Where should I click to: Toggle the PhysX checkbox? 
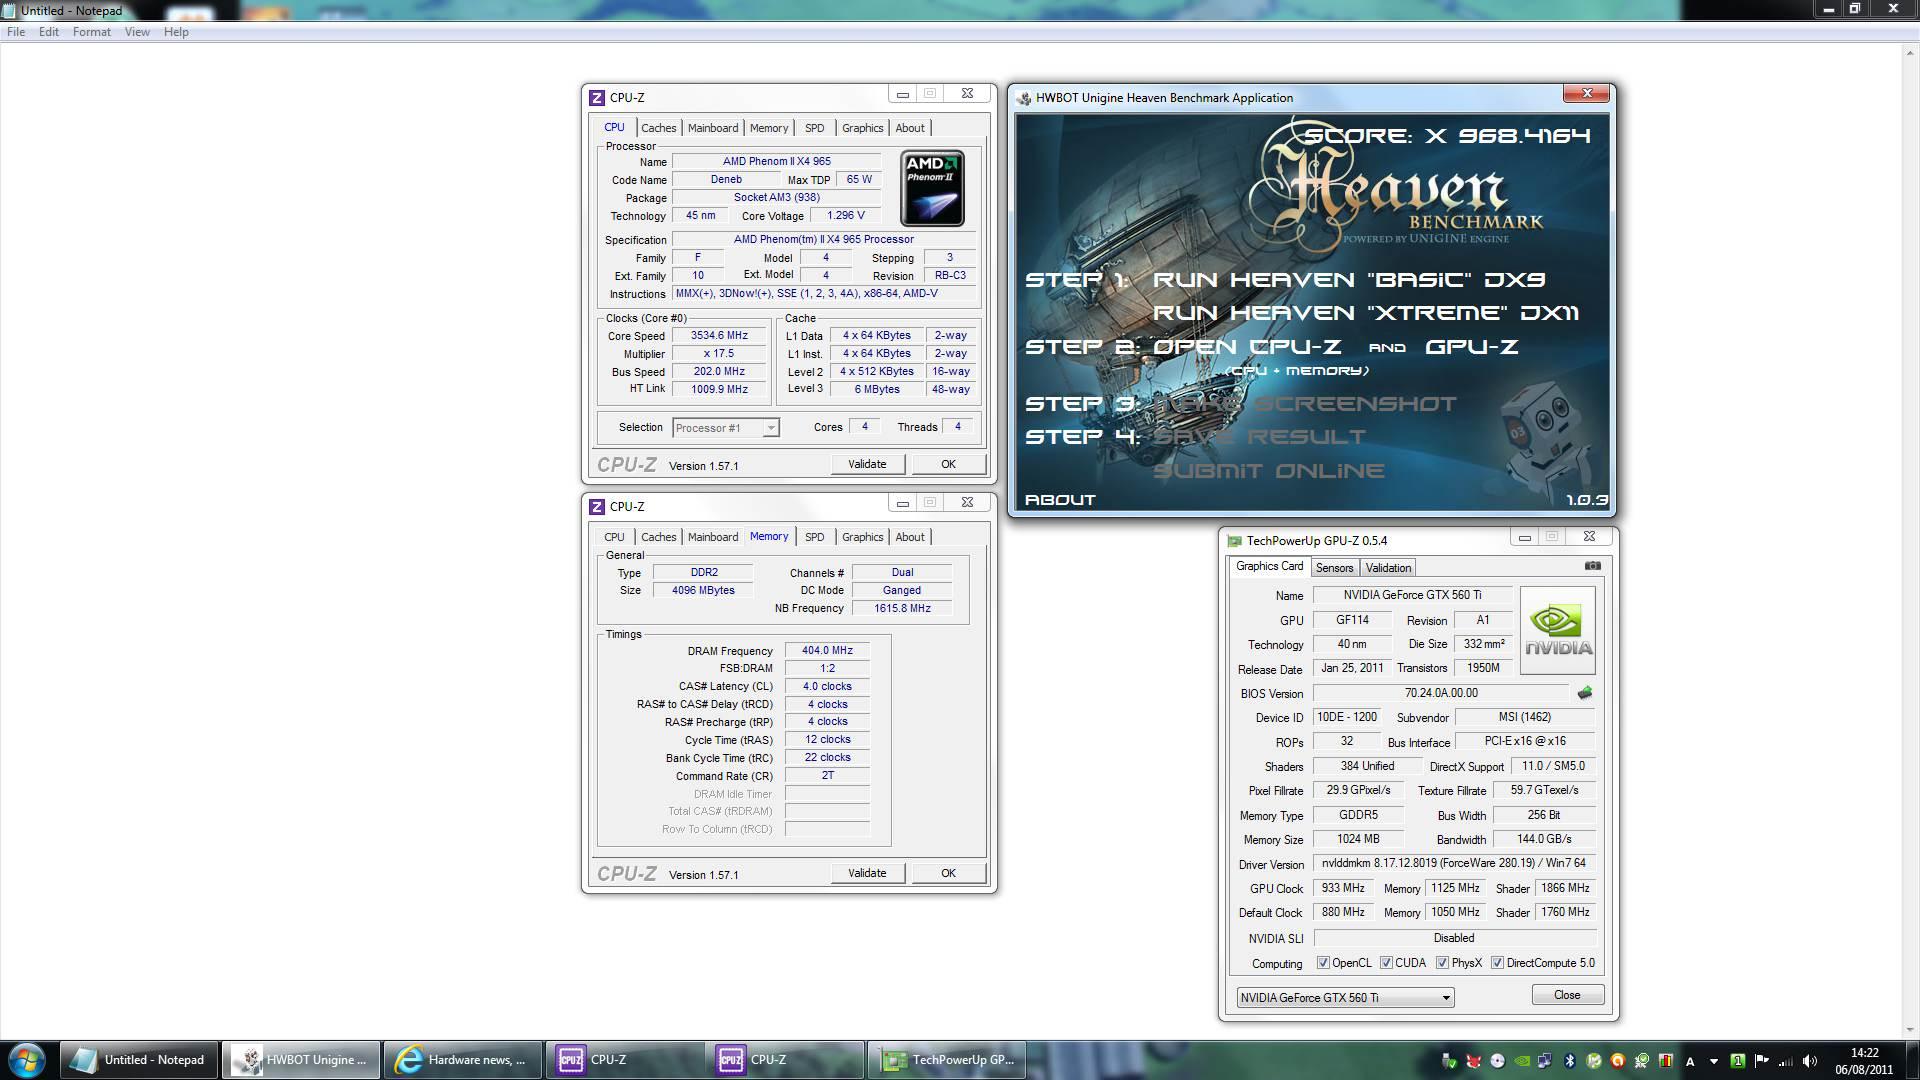click(x=1442, y=963)
